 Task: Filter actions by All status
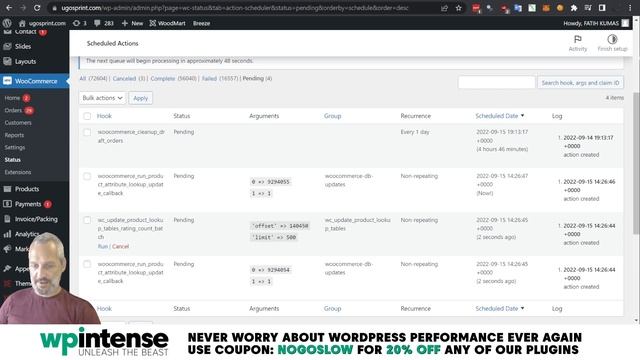click(83, 78)
